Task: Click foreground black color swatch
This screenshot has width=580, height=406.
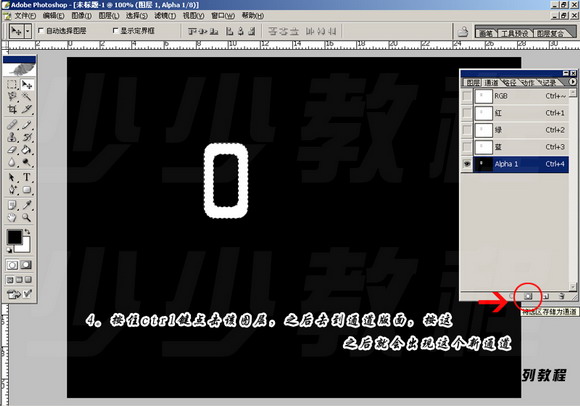Action: [14, 237]
